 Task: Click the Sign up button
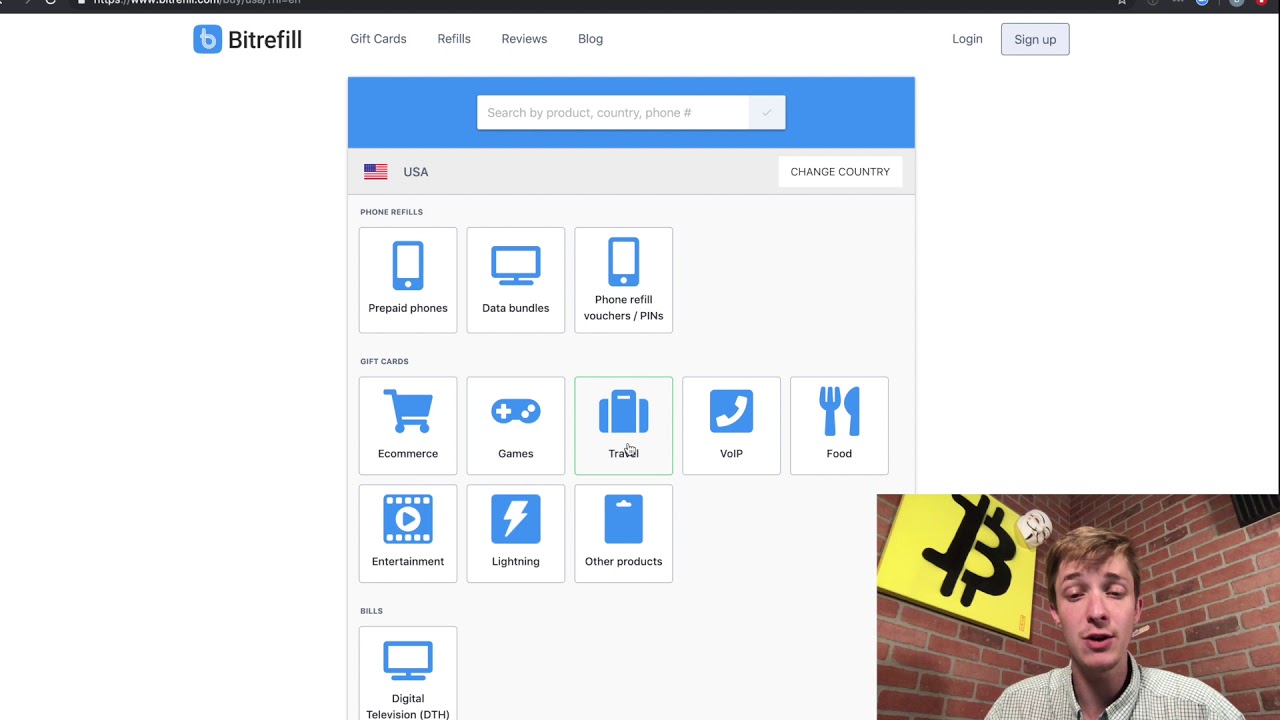pyautogui.click(x=1035, y=39)
